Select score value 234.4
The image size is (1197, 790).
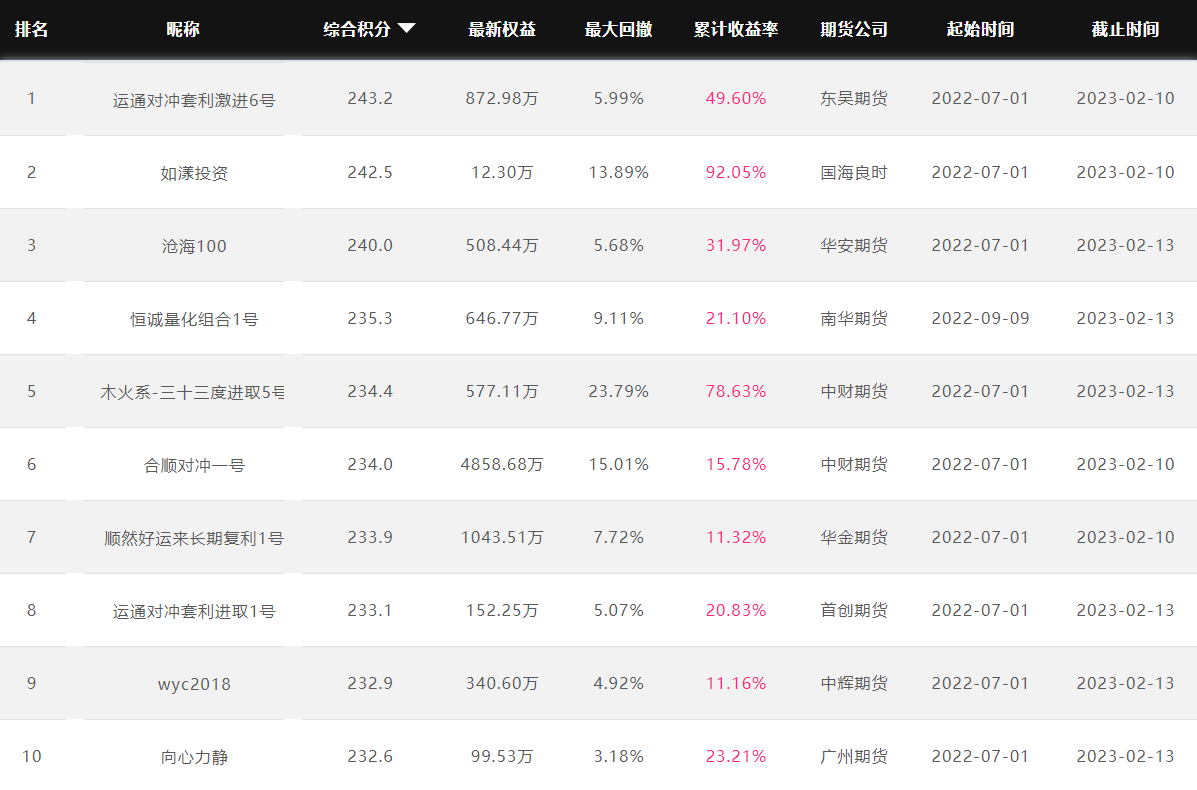(370, 392)
